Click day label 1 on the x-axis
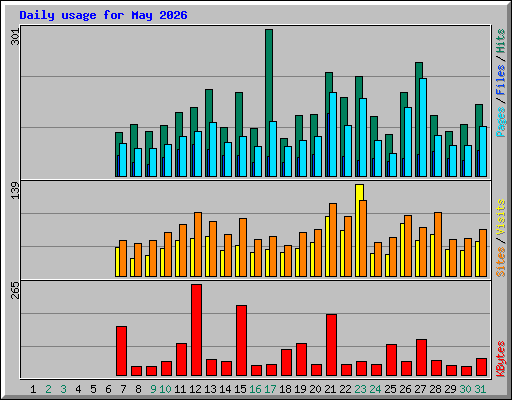Screen dimensions: 512x400 [33, 389]
